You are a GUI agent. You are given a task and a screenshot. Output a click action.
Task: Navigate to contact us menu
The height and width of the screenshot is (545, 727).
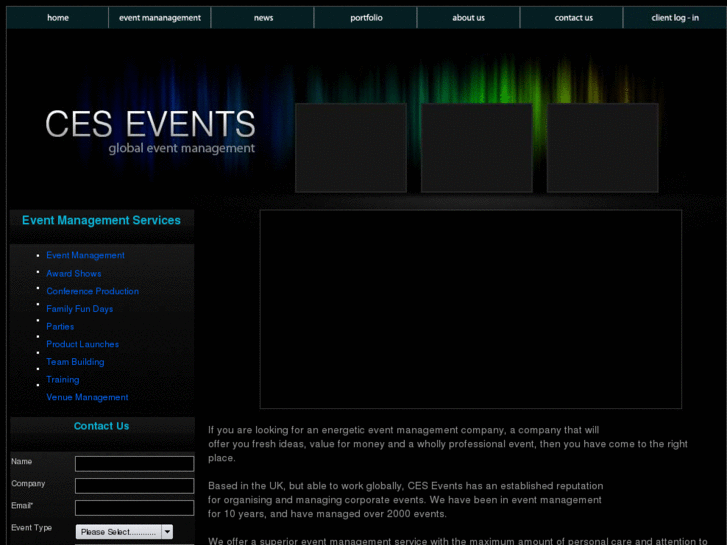tap(573, 18)
